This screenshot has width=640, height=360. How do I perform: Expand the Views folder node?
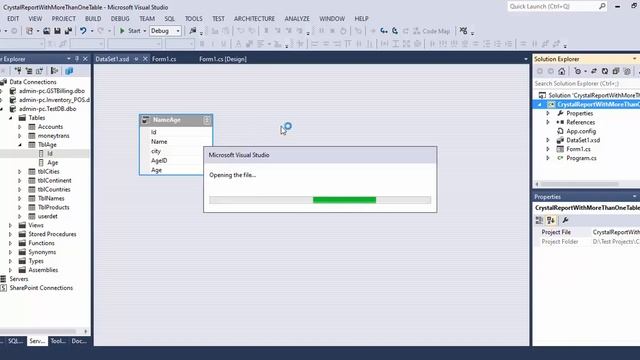click(x=11, y=225)
